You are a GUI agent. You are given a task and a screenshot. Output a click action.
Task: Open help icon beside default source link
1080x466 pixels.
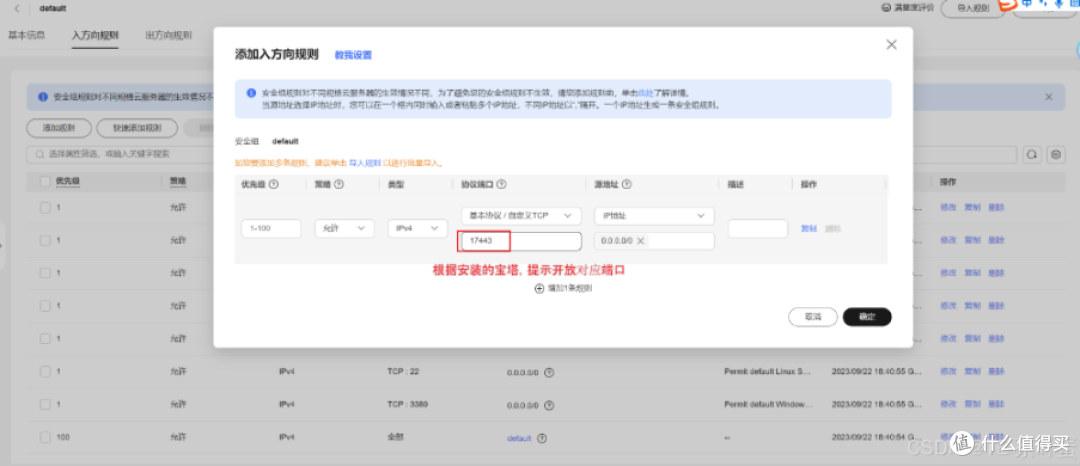pyautogui.click(x=541, y=438)
